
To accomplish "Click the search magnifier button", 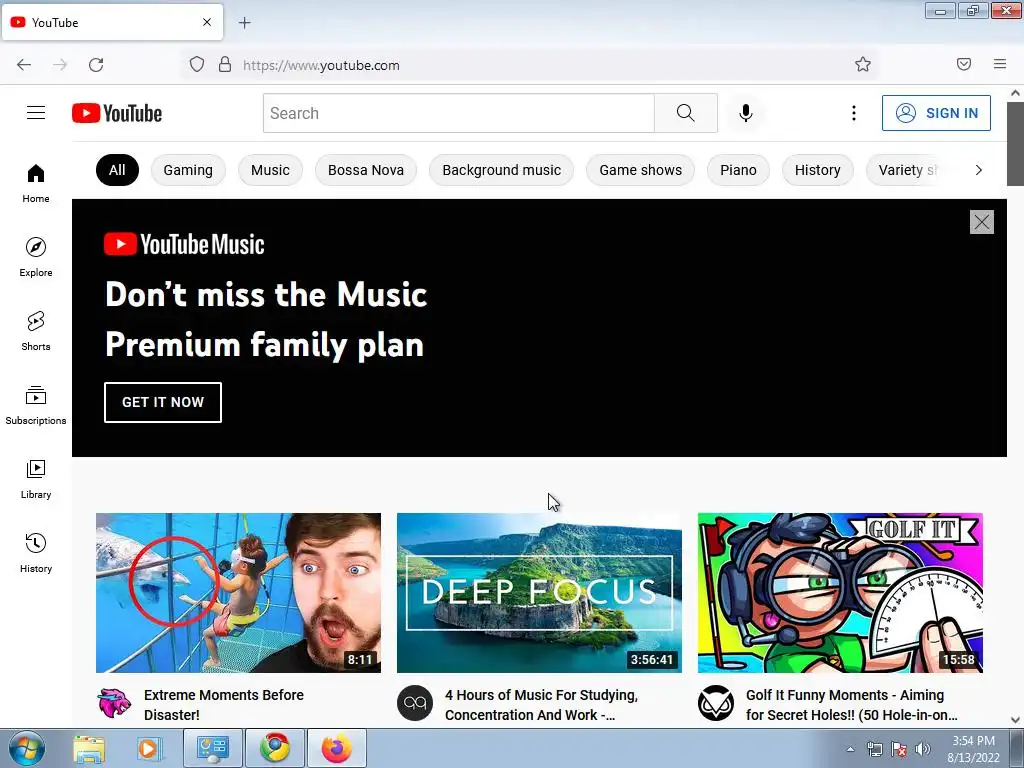I will tap(686, 113).
